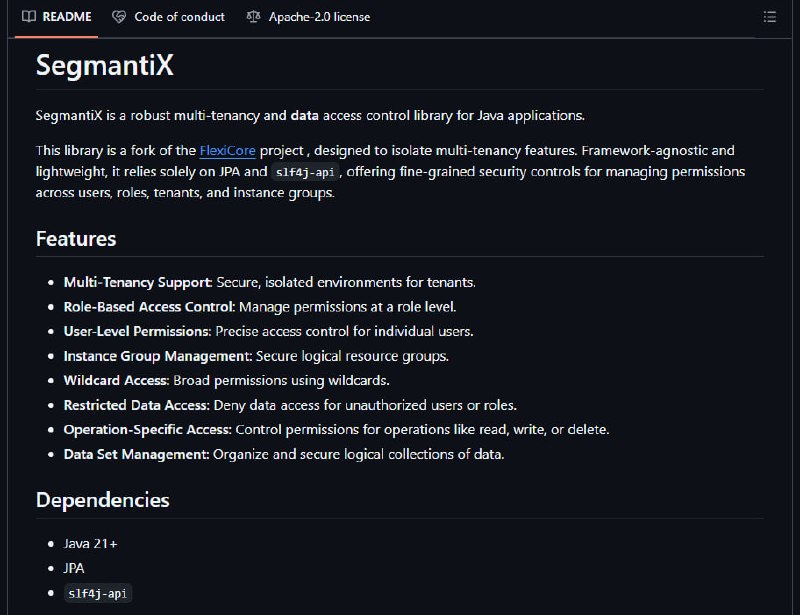Click the Java 21+ dependency item

point(90,544)
